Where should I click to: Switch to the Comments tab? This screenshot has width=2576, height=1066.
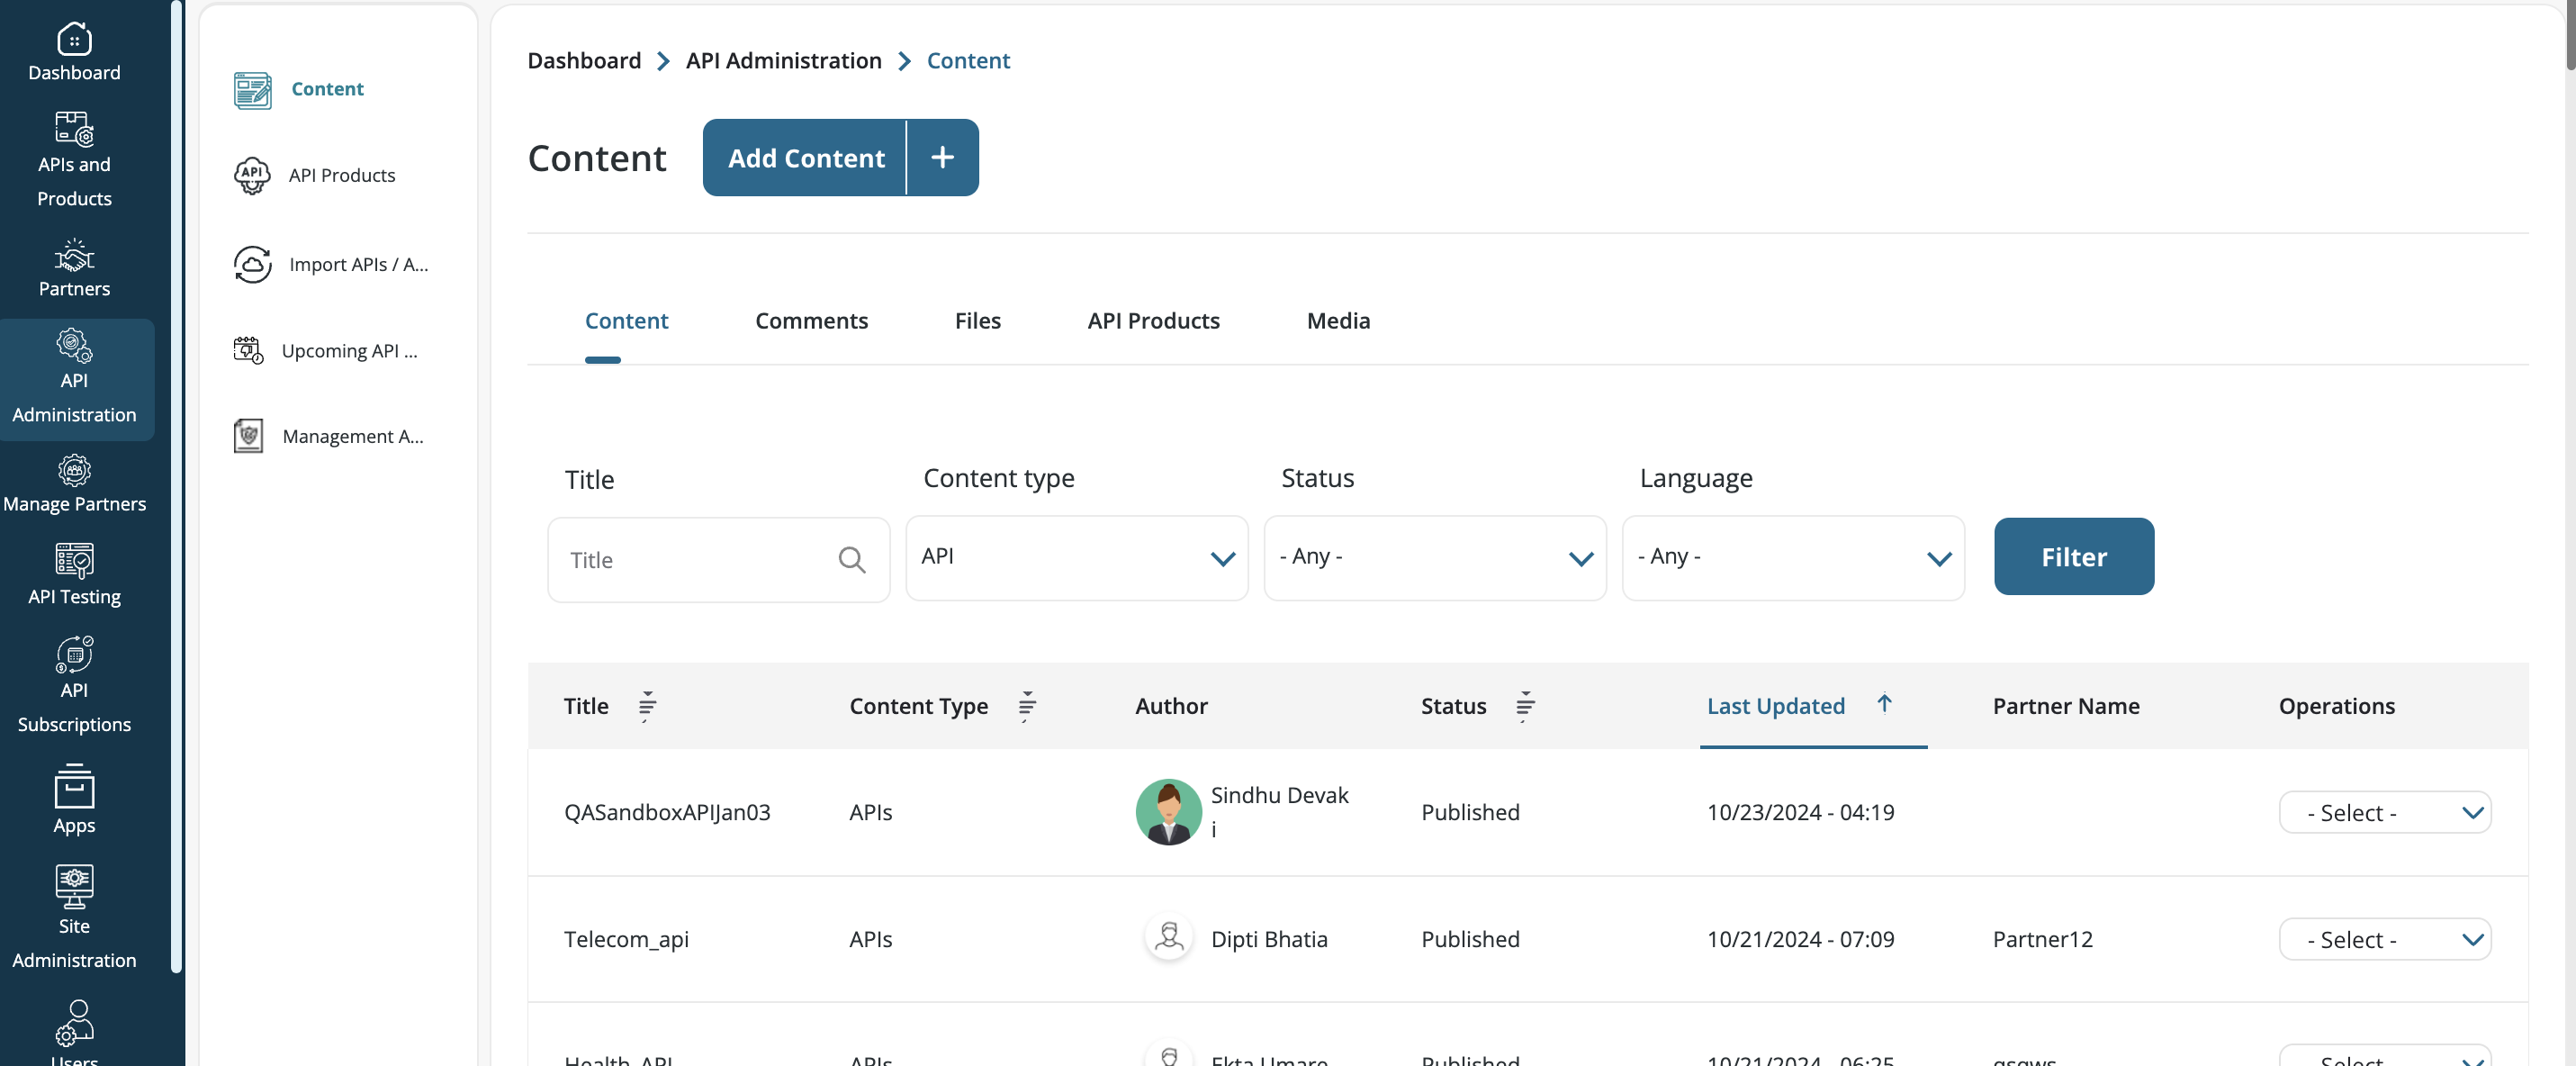[811, 321]
